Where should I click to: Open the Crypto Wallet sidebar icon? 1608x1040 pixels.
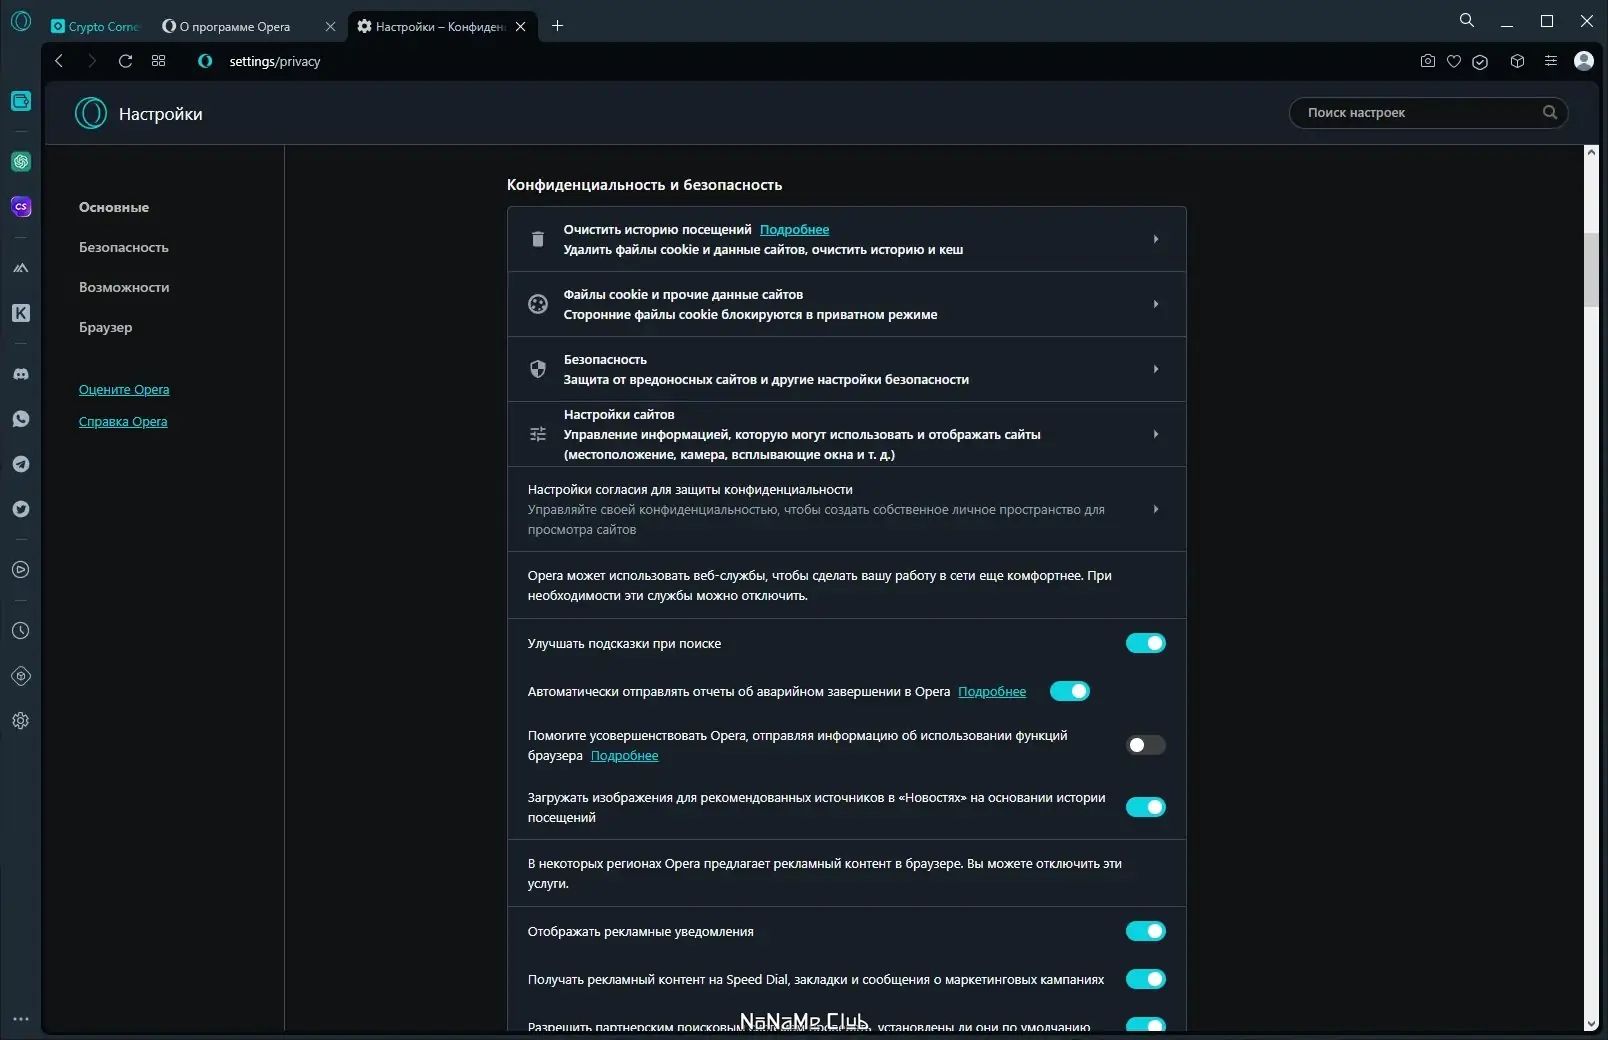(21, 101)
